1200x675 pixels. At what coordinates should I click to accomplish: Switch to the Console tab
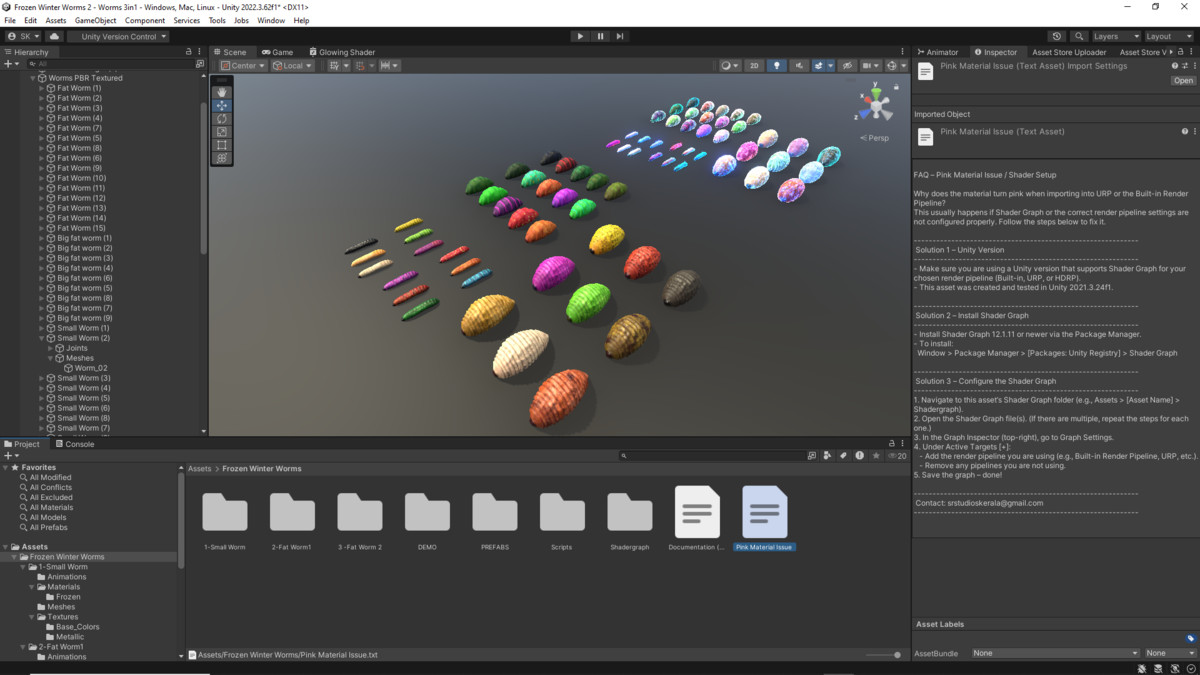[75, 444]
